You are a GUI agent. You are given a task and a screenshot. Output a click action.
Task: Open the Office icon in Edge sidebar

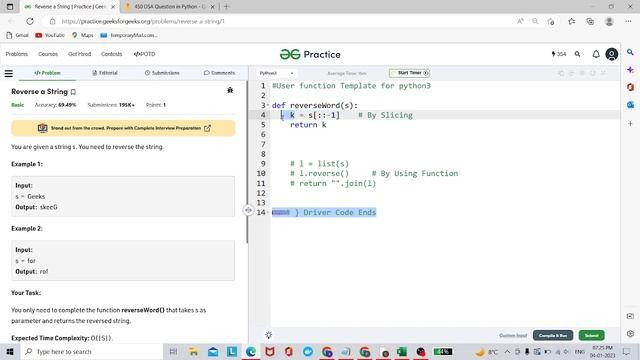[x=630, y=87]
